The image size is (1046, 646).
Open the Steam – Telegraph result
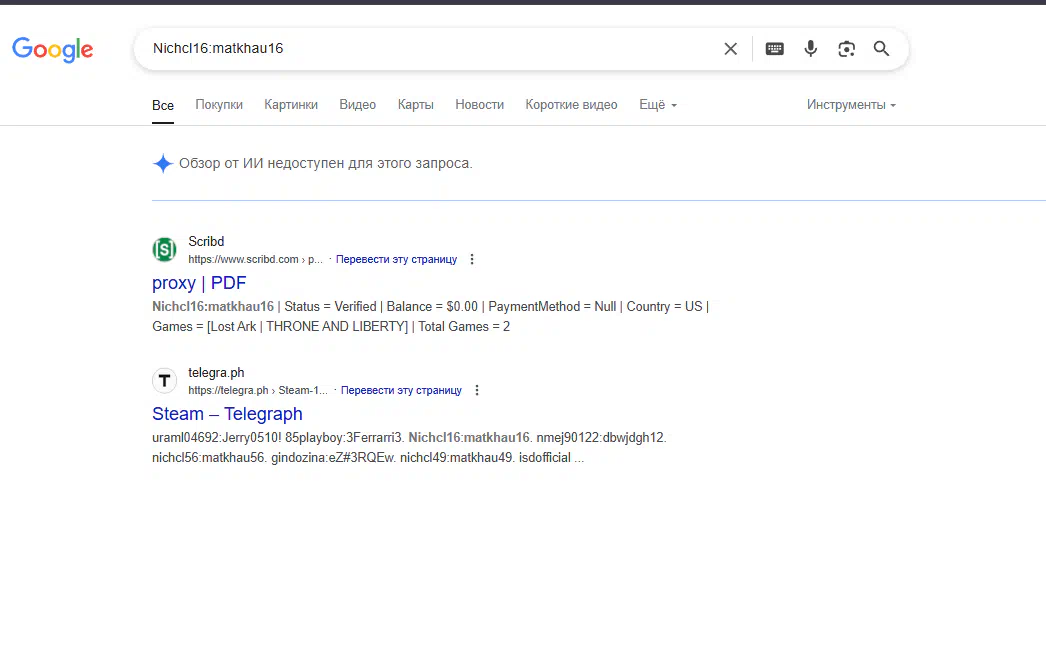[x=227, y=414]
